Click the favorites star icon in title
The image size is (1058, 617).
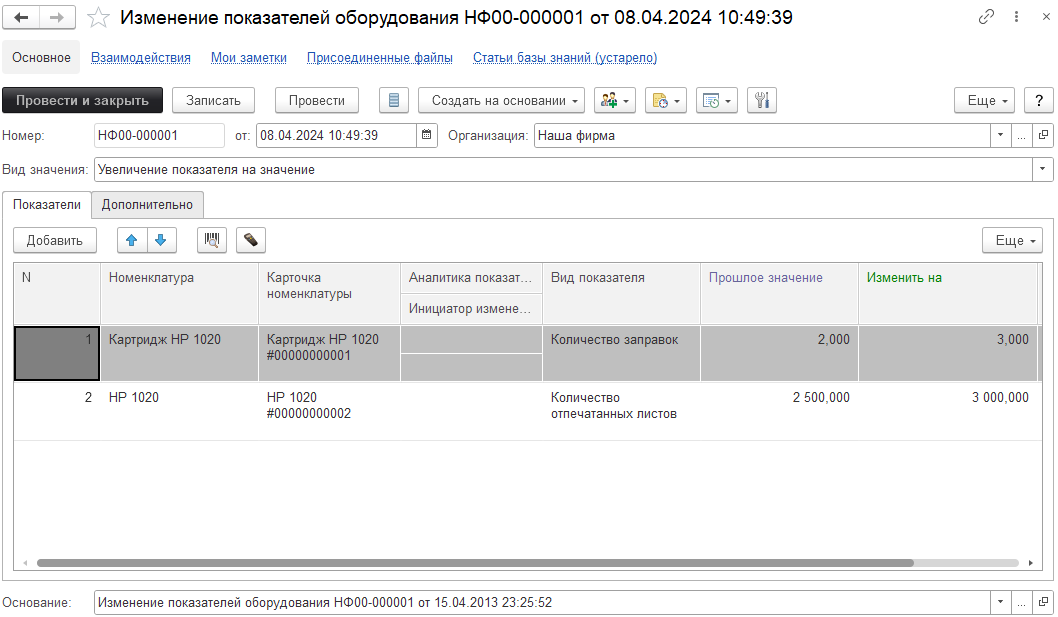[98, 18]
